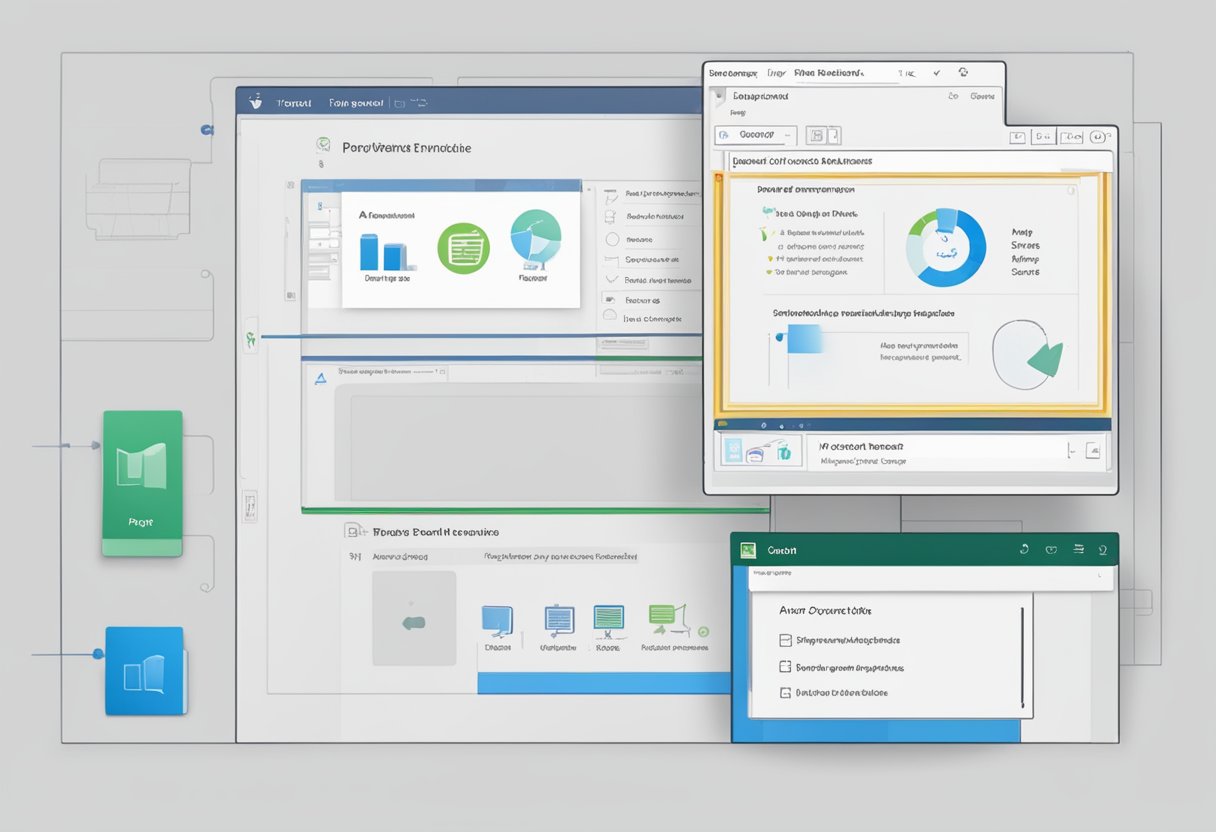Click the green image icon in dark green title bar
The width and height of the screenshot is (1216, 832).
(x=746, y=549)
